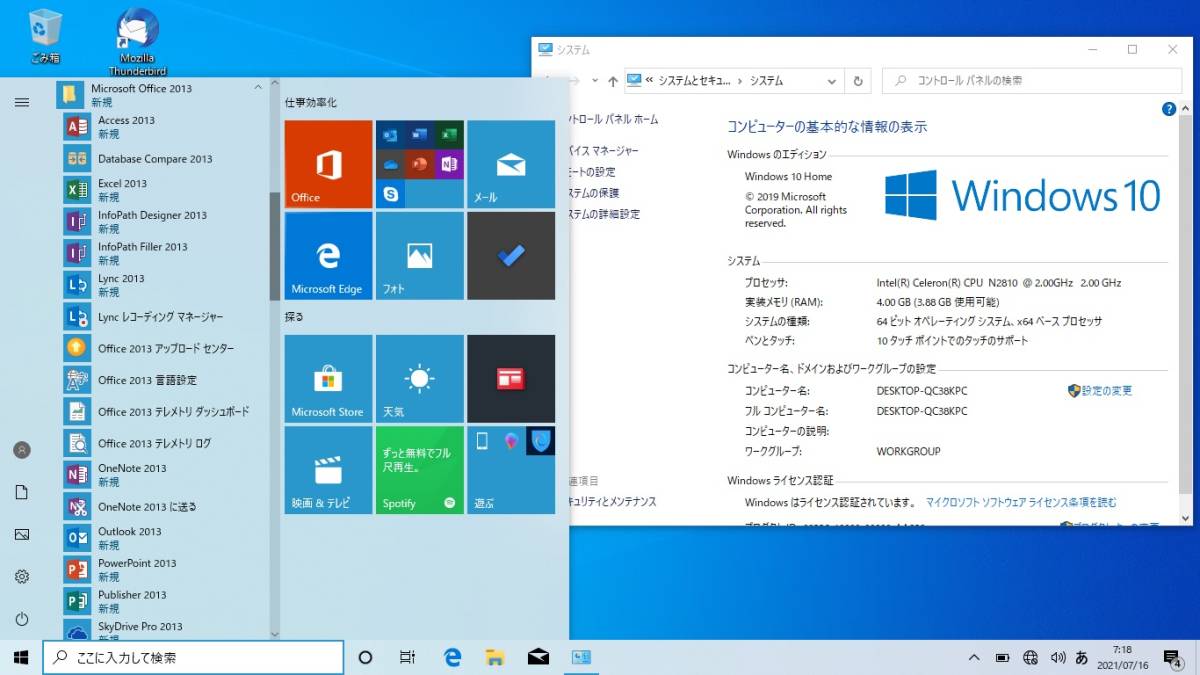Open the Spotify tile
The height and width of the screenshot is (675, 1200).
[420, 470]
